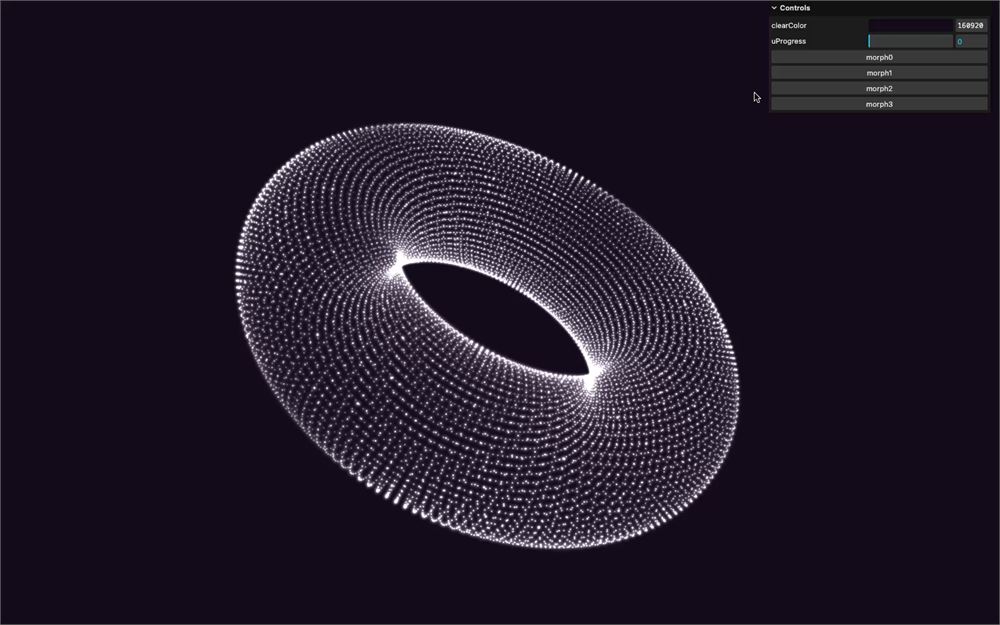Click the clearColor label
This screenshot has width=1000, height=625.
coord(789,26)
